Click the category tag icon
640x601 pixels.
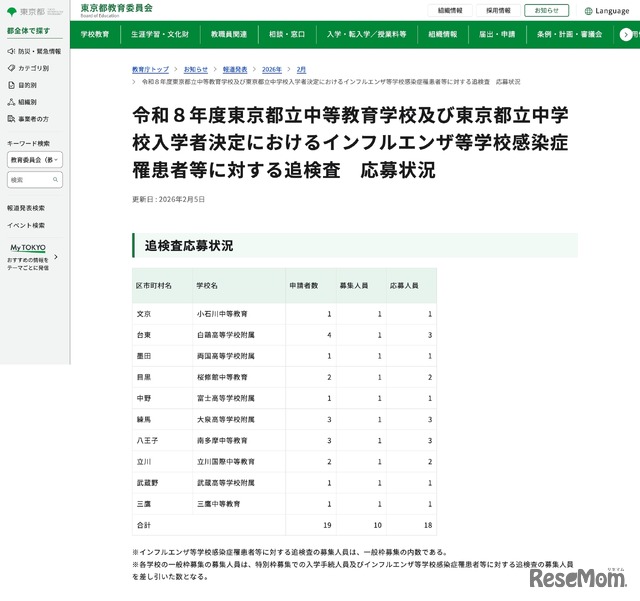11,68
